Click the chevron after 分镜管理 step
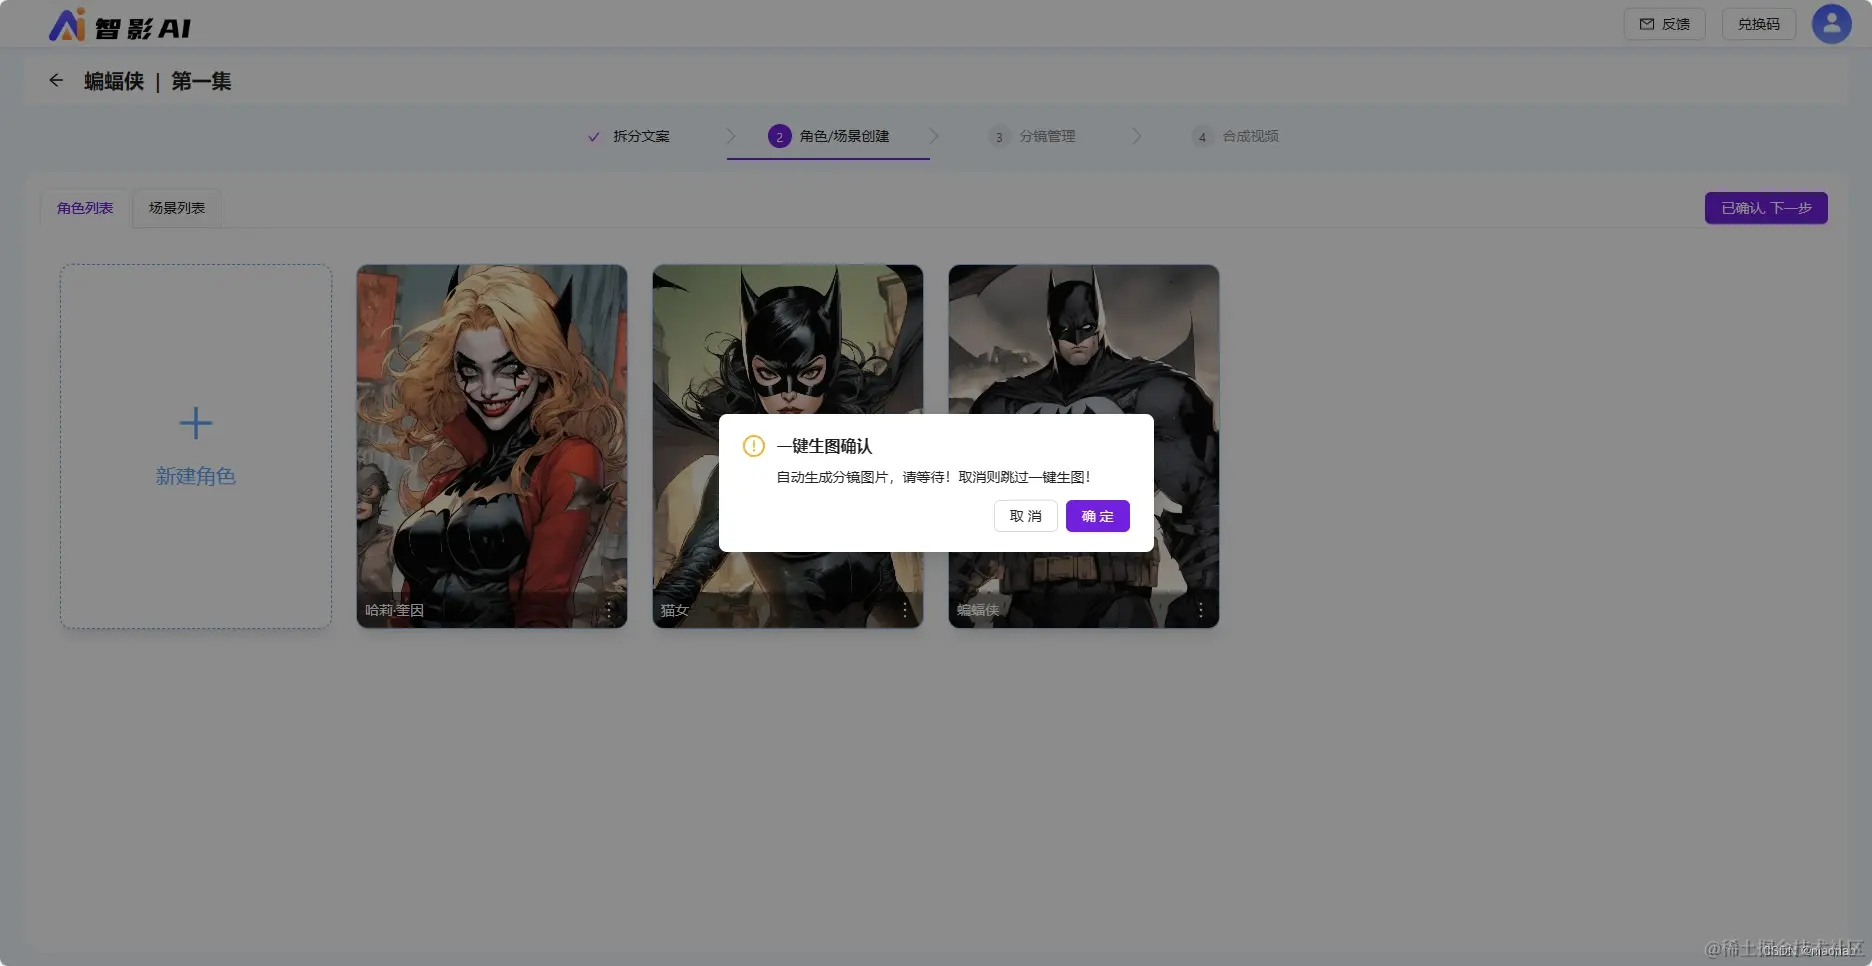 tap(1137, 136)
